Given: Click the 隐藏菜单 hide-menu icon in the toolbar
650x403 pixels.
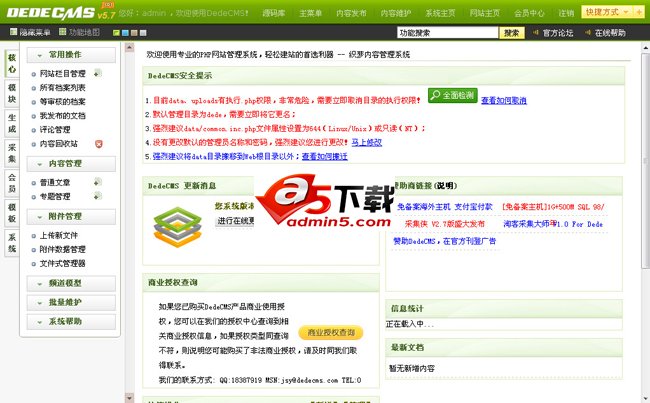Looking at the screenshot, I should click(x=14, y=32).
